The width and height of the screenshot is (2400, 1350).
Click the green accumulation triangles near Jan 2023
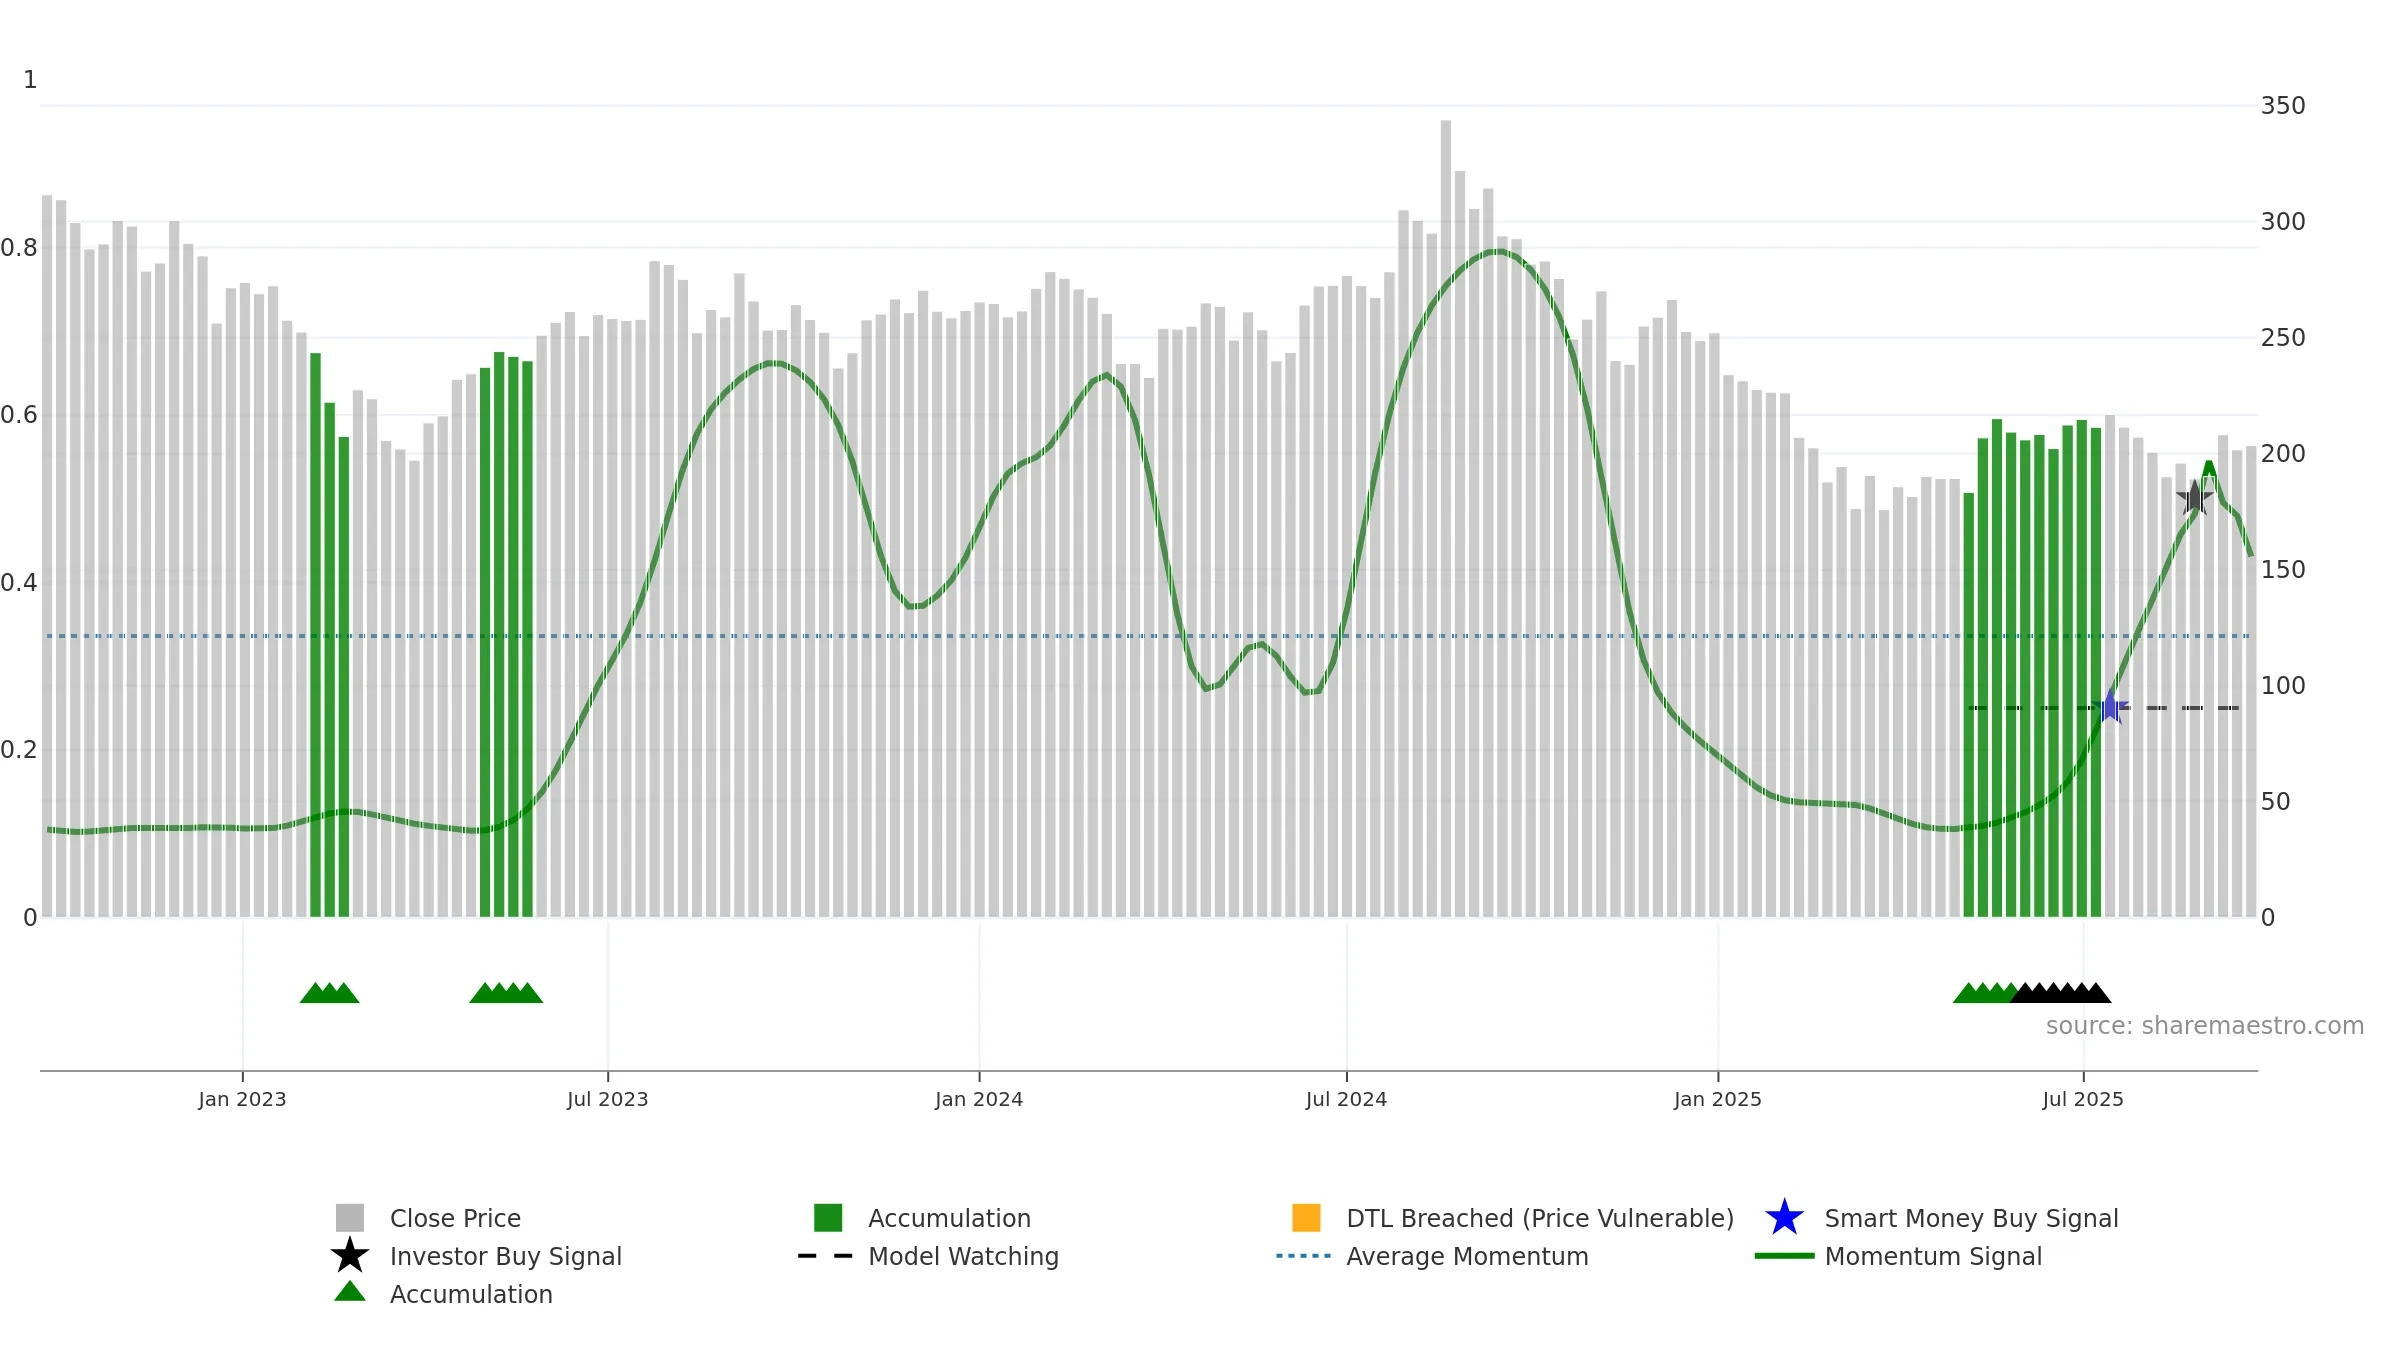330,993
